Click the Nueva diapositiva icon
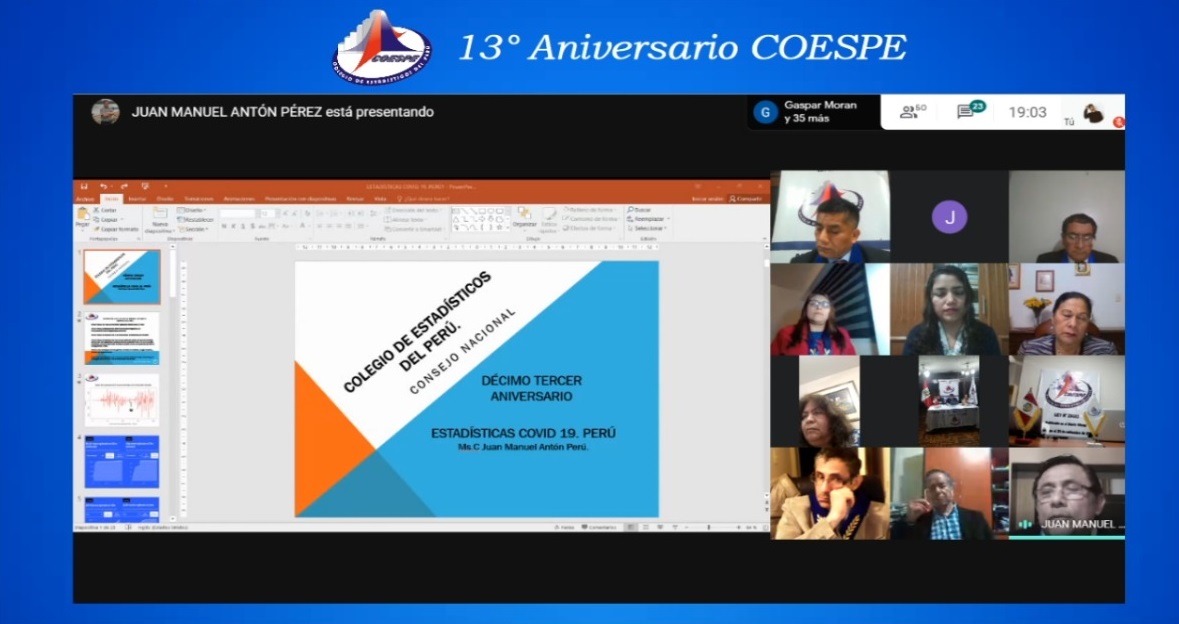 point(159,219)
